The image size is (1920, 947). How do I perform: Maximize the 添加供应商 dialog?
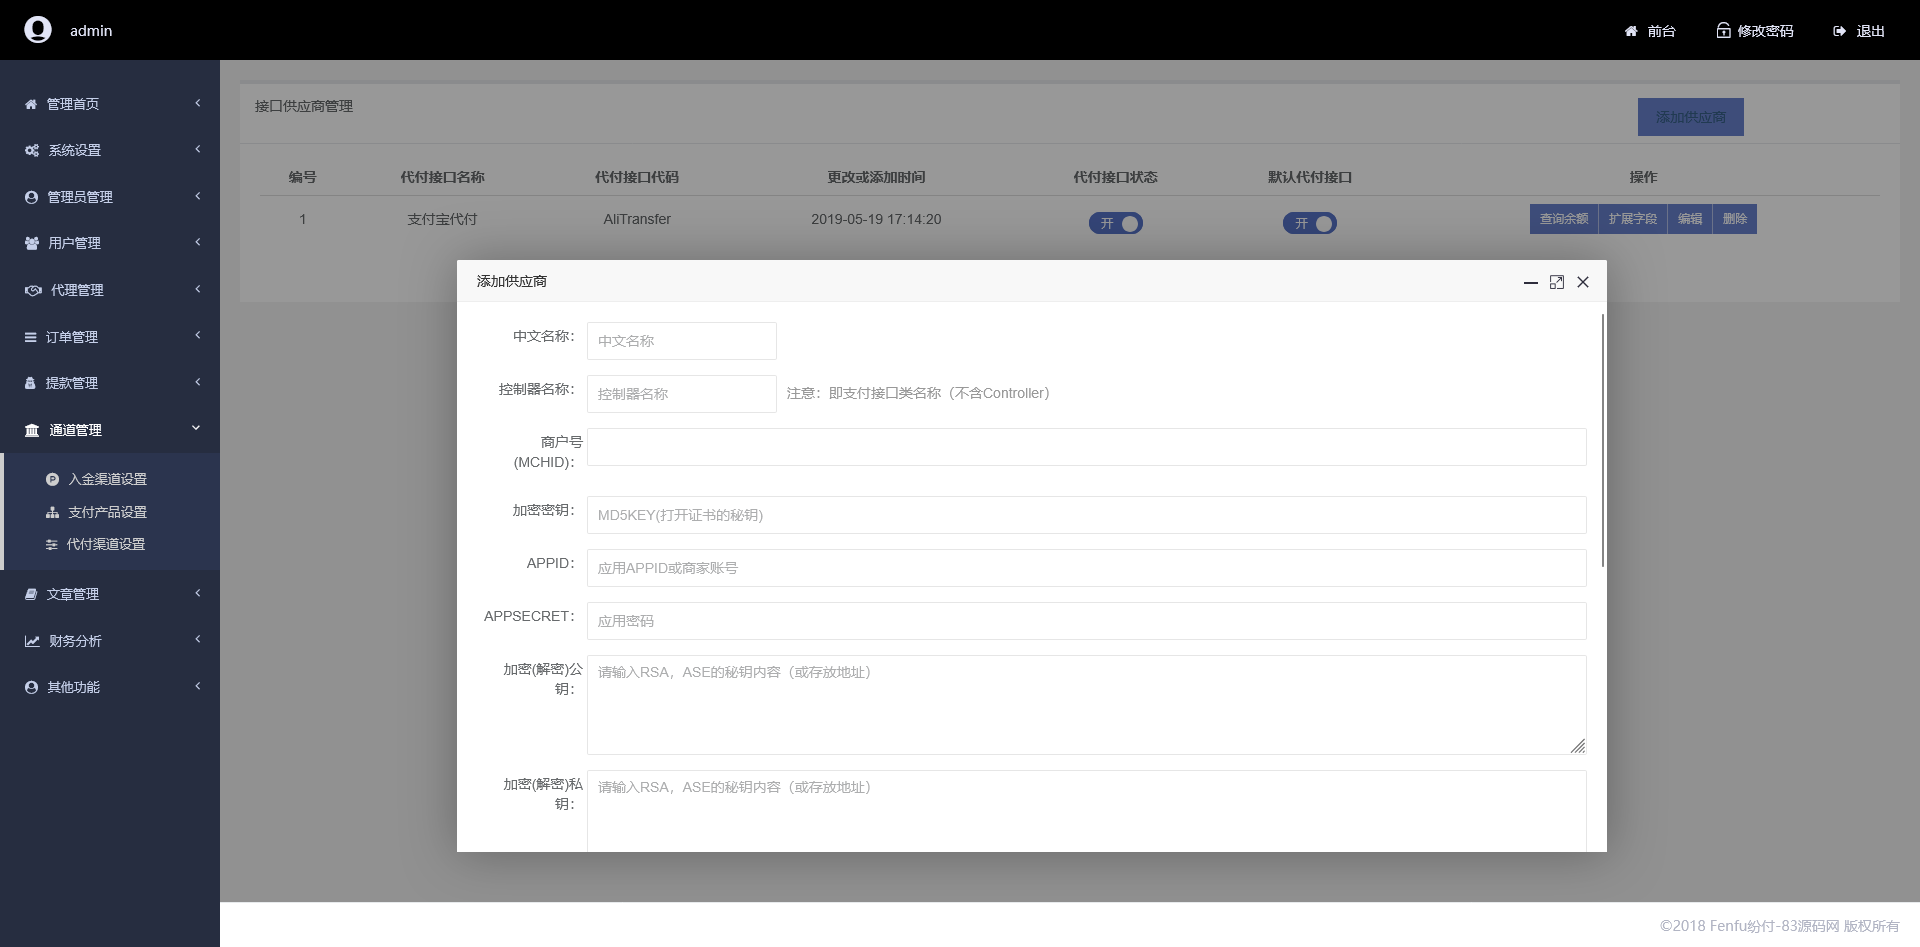click(x=1557, y=282)
